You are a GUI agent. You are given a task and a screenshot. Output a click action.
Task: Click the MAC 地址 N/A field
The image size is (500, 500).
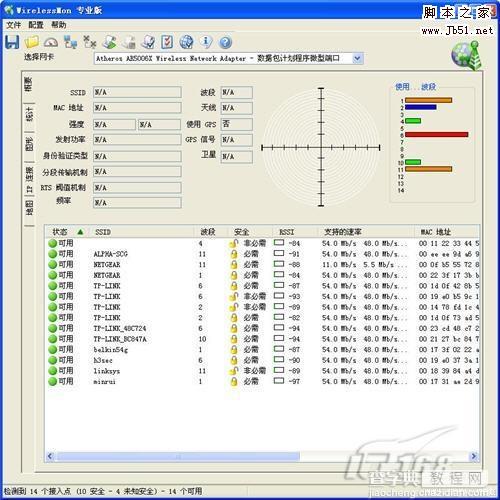tap(137, 108)
